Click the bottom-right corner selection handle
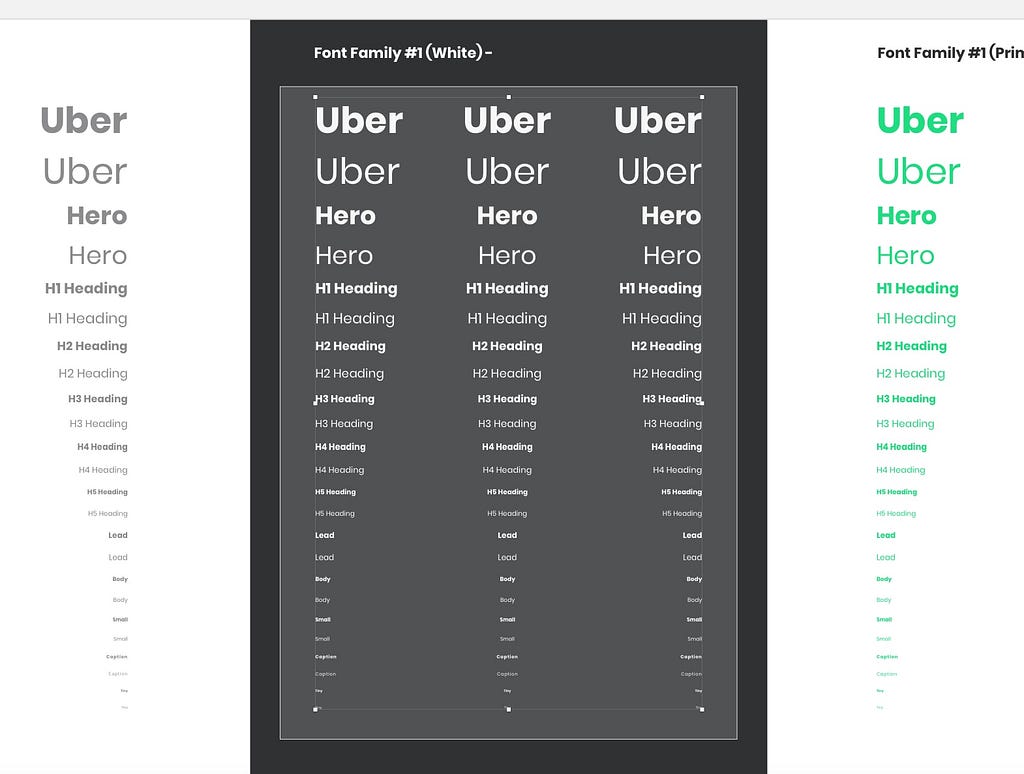Viewport: 1024px width, 774px height. pos(702,709)
